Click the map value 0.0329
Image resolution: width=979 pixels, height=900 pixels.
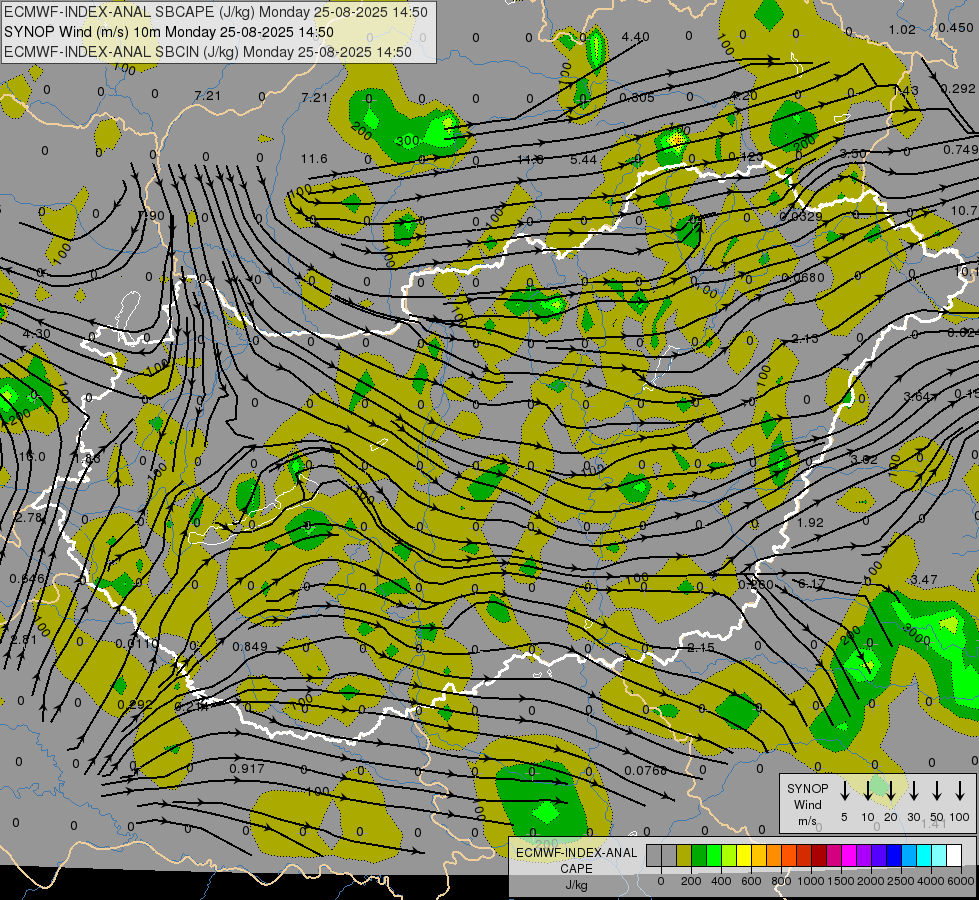(801, 216)
